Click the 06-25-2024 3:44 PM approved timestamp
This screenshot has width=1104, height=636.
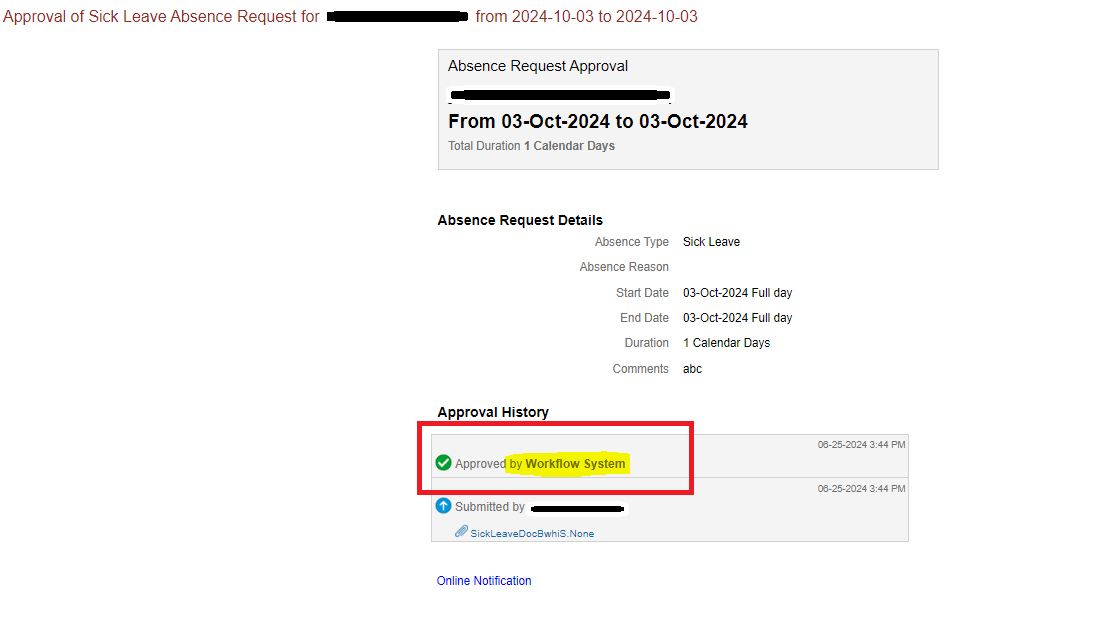coord(862,444)
